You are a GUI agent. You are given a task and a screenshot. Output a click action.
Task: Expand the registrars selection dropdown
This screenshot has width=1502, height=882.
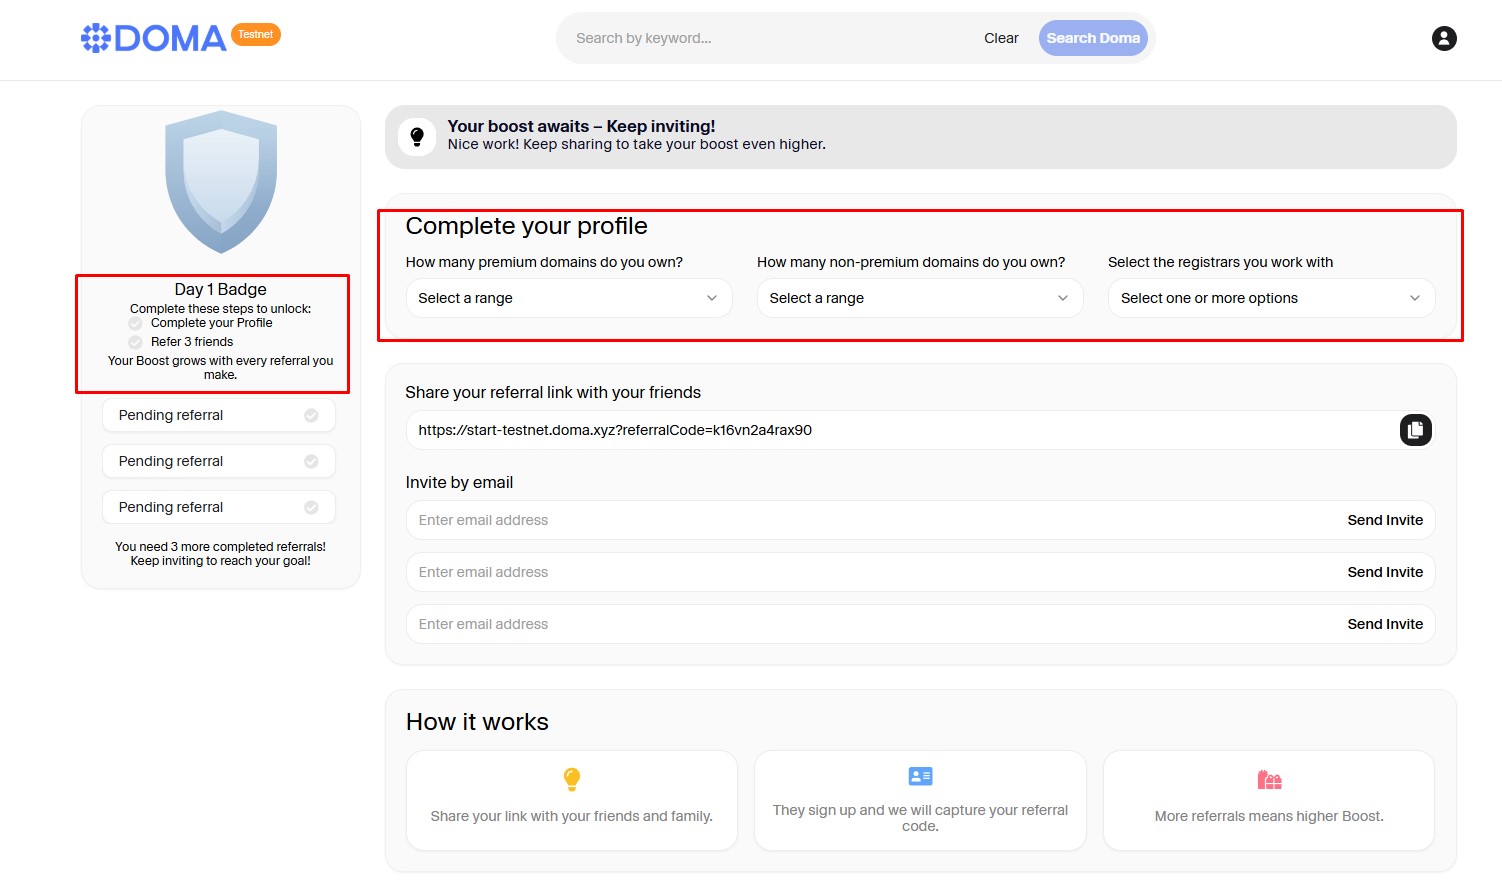point(1270,298)
